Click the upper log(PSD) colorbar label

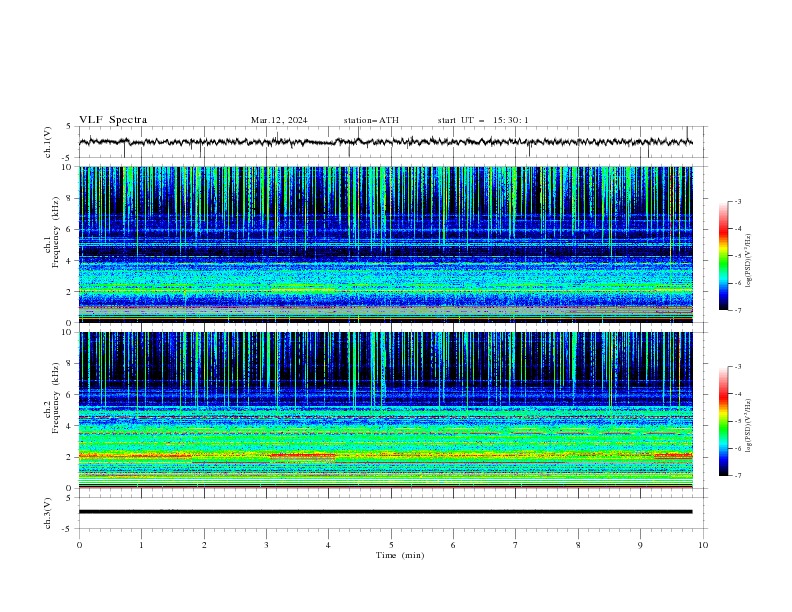tap(749, 261)
